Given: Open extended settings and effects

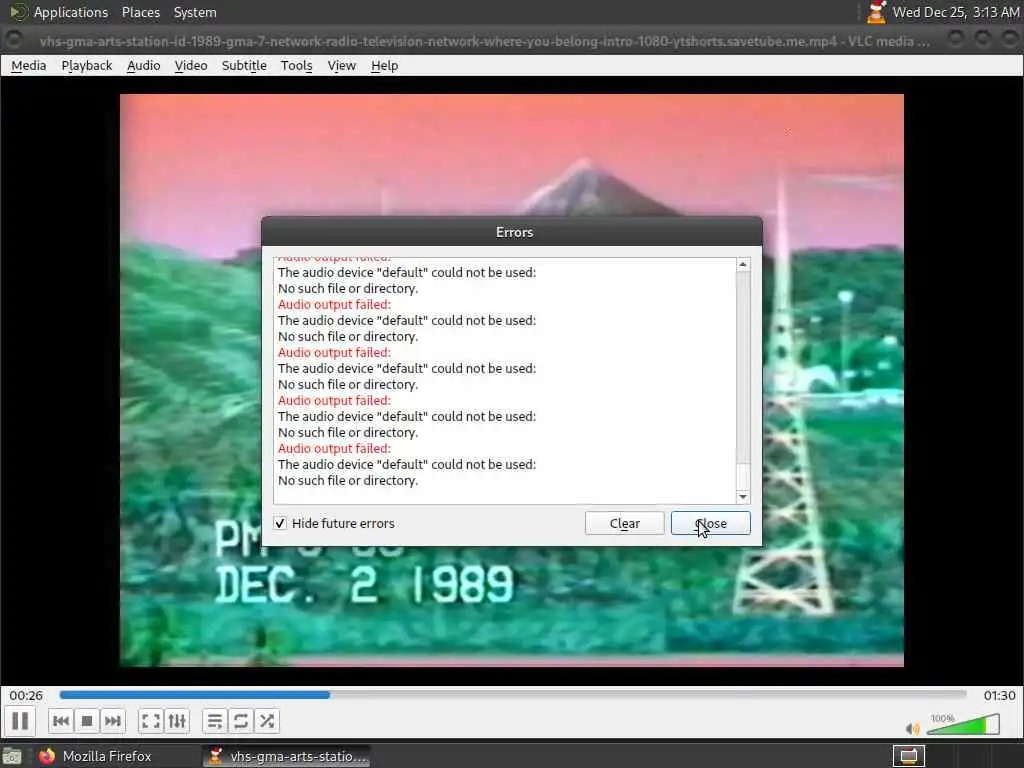Looking at the screenshot, I should point(177,721).
